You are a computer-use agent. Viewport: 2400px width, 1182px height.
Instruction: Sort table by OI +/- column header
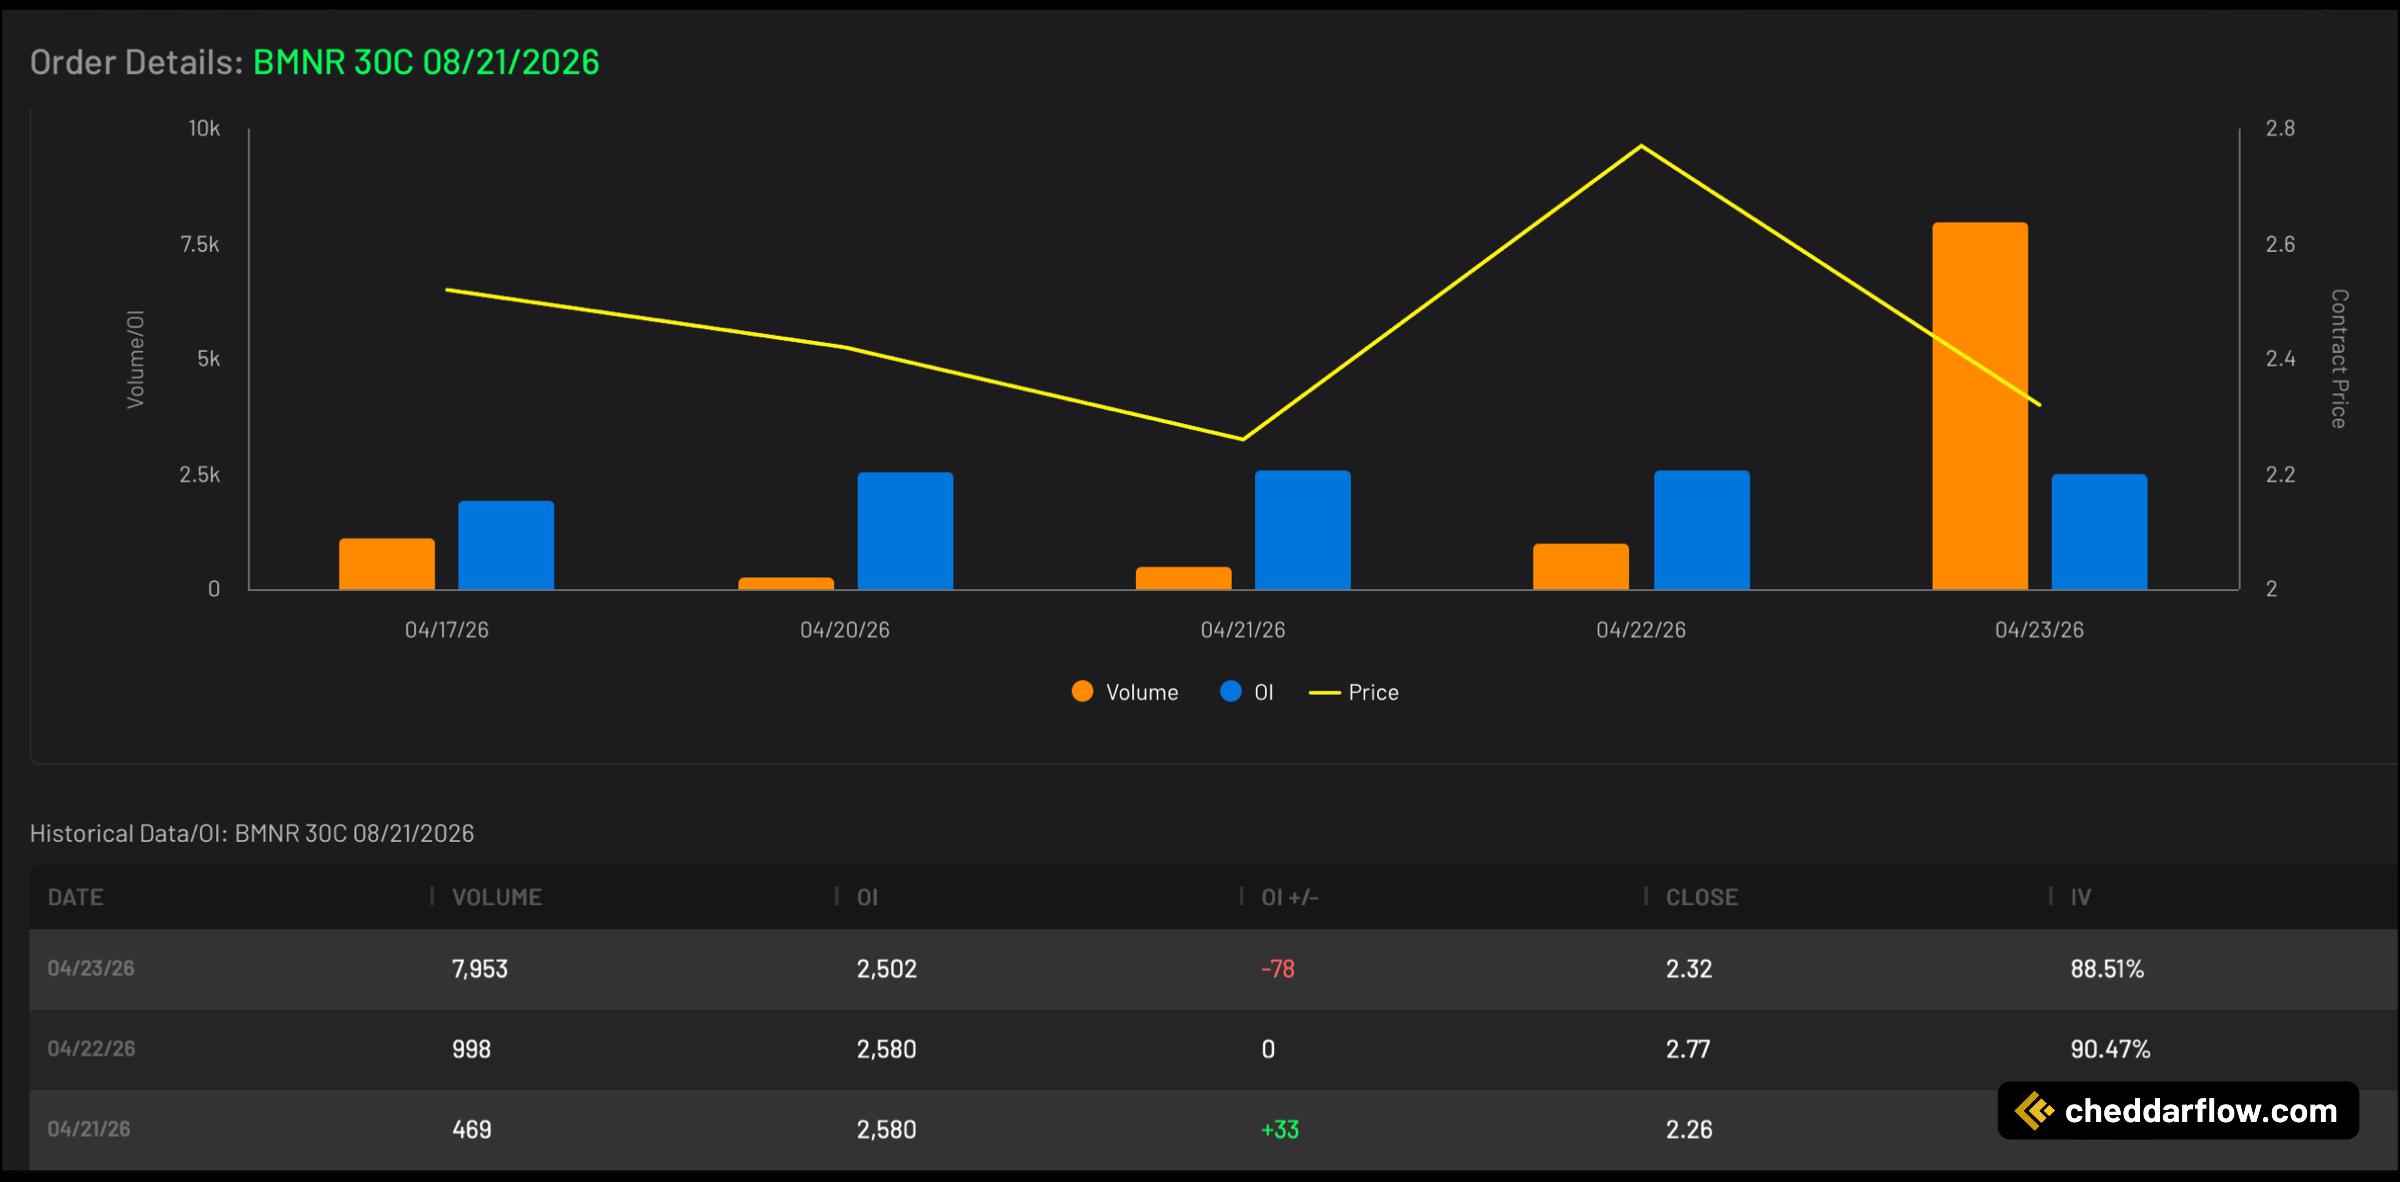pos(1290,897)
